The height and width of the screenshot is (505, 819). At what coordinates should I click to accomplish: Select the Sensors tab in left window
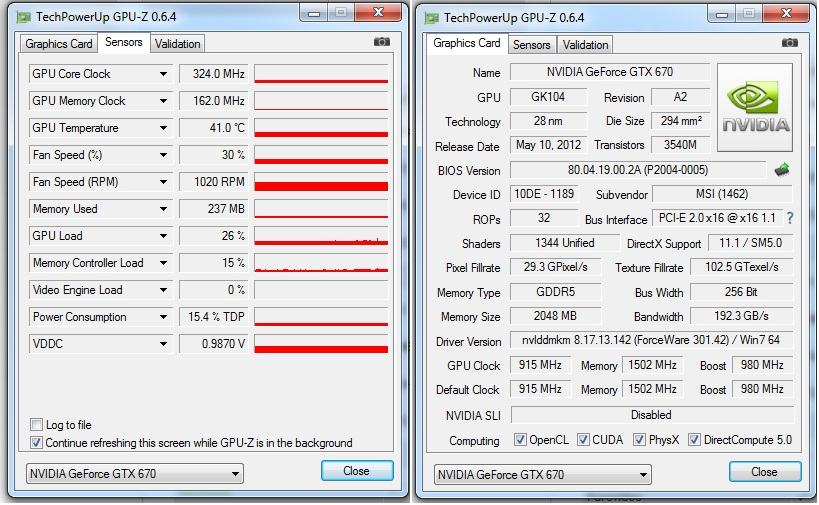coord(124,42)
